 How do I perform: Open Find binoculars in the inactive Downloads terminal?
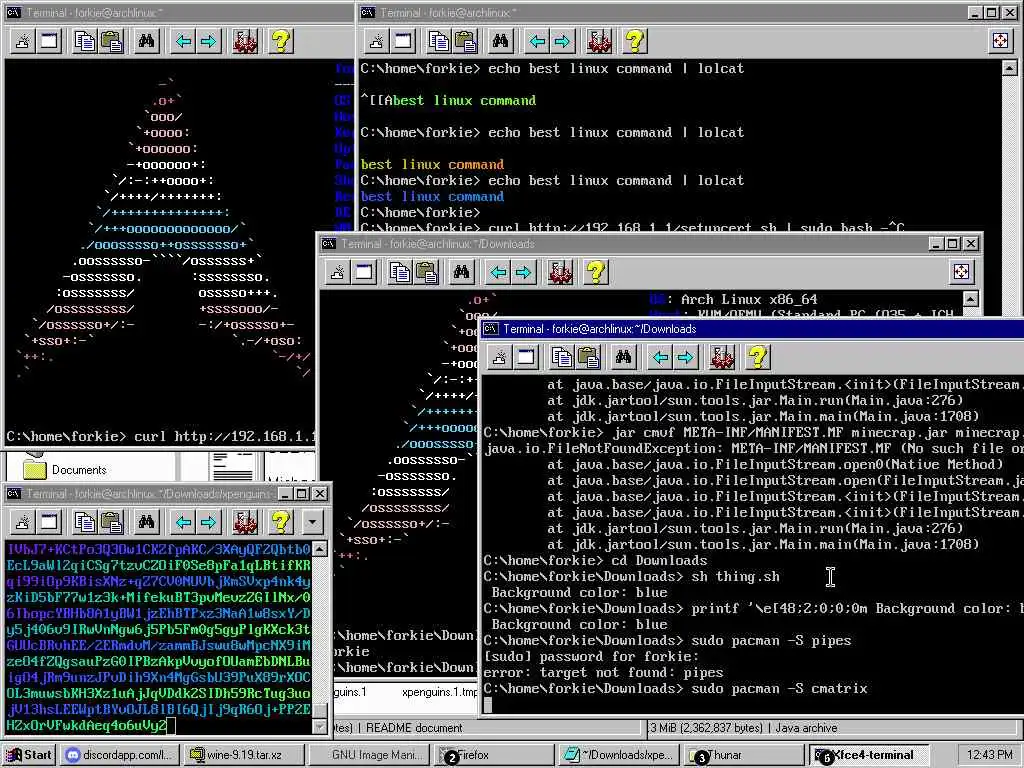click(x=462, y=272)
